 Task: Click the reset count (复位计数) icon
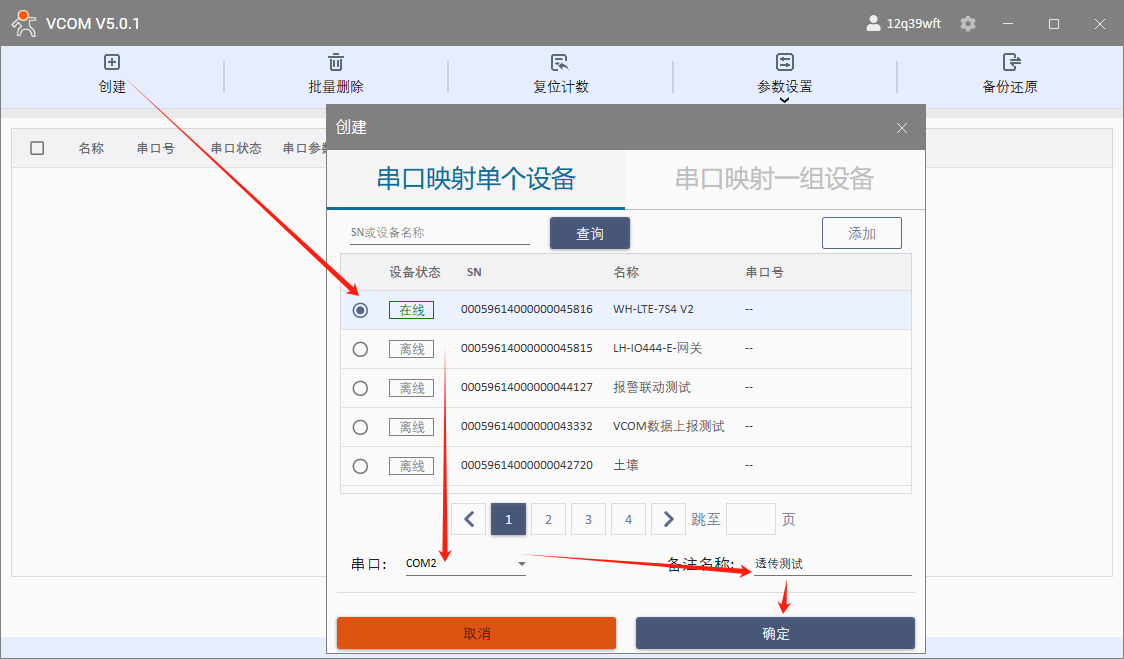[560, 62]
